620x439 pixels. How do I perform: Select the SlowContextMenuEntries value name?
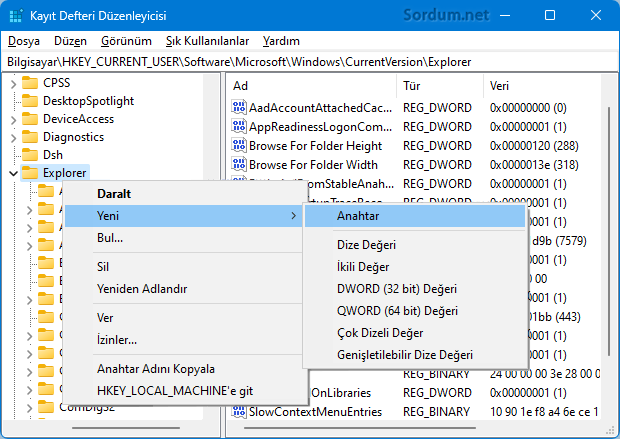tap(316, 412)
